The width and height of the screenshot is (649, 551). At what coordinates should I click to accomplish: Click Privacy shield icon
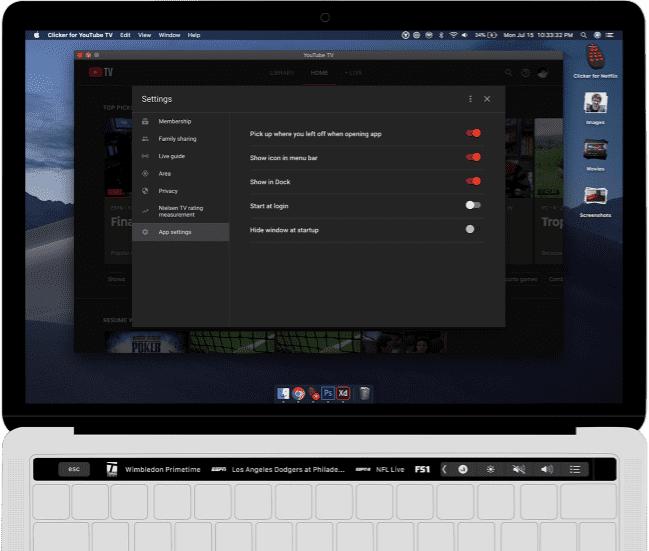[x=145, y=191]
